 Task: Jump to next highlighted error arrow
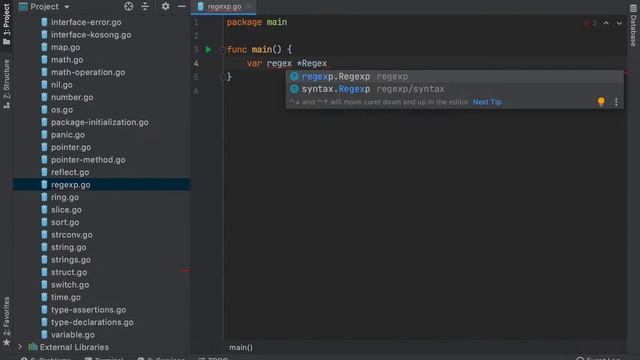619,23
